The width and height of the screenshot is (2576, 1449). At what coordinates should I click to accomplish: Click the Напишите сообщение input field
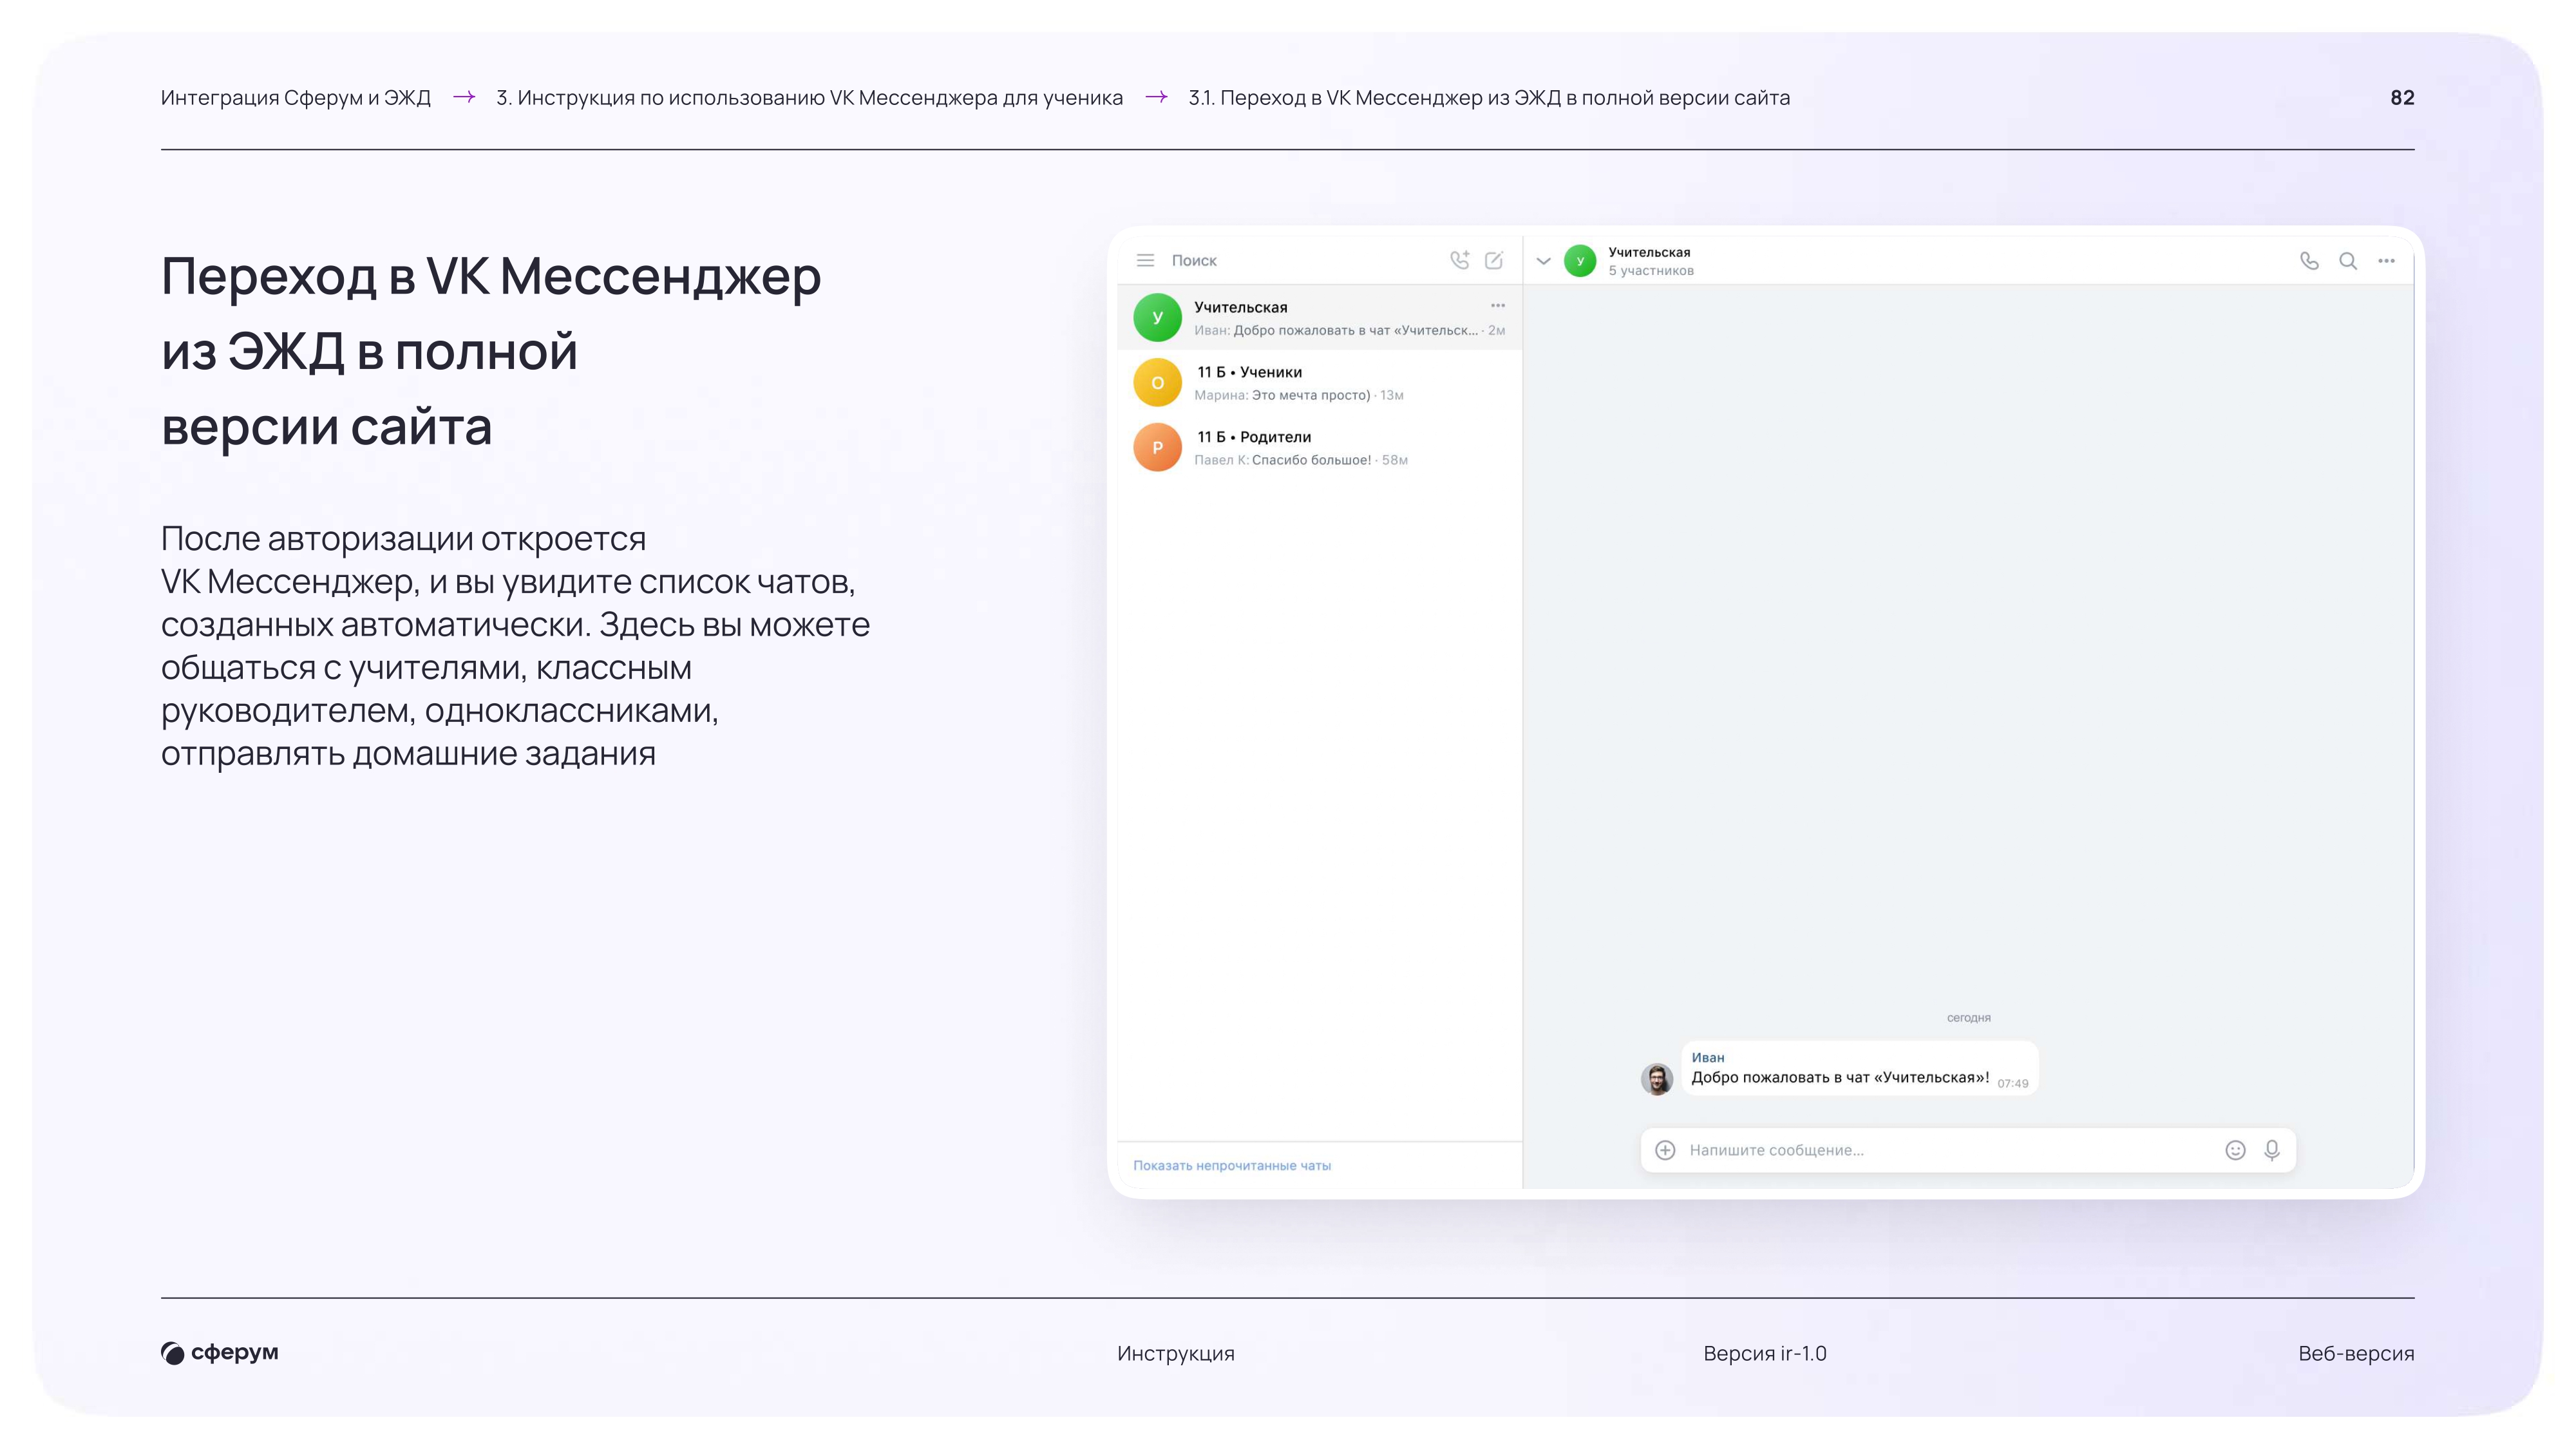coord(1950,1150)
